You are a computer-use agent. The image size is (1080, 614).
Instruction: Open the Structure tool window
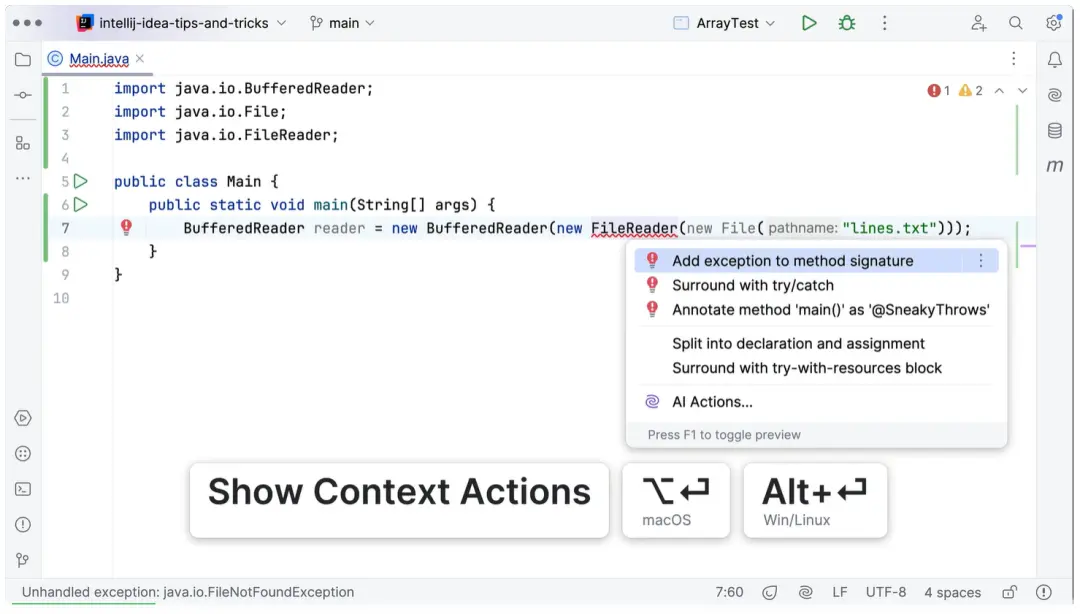pos(23,143)
